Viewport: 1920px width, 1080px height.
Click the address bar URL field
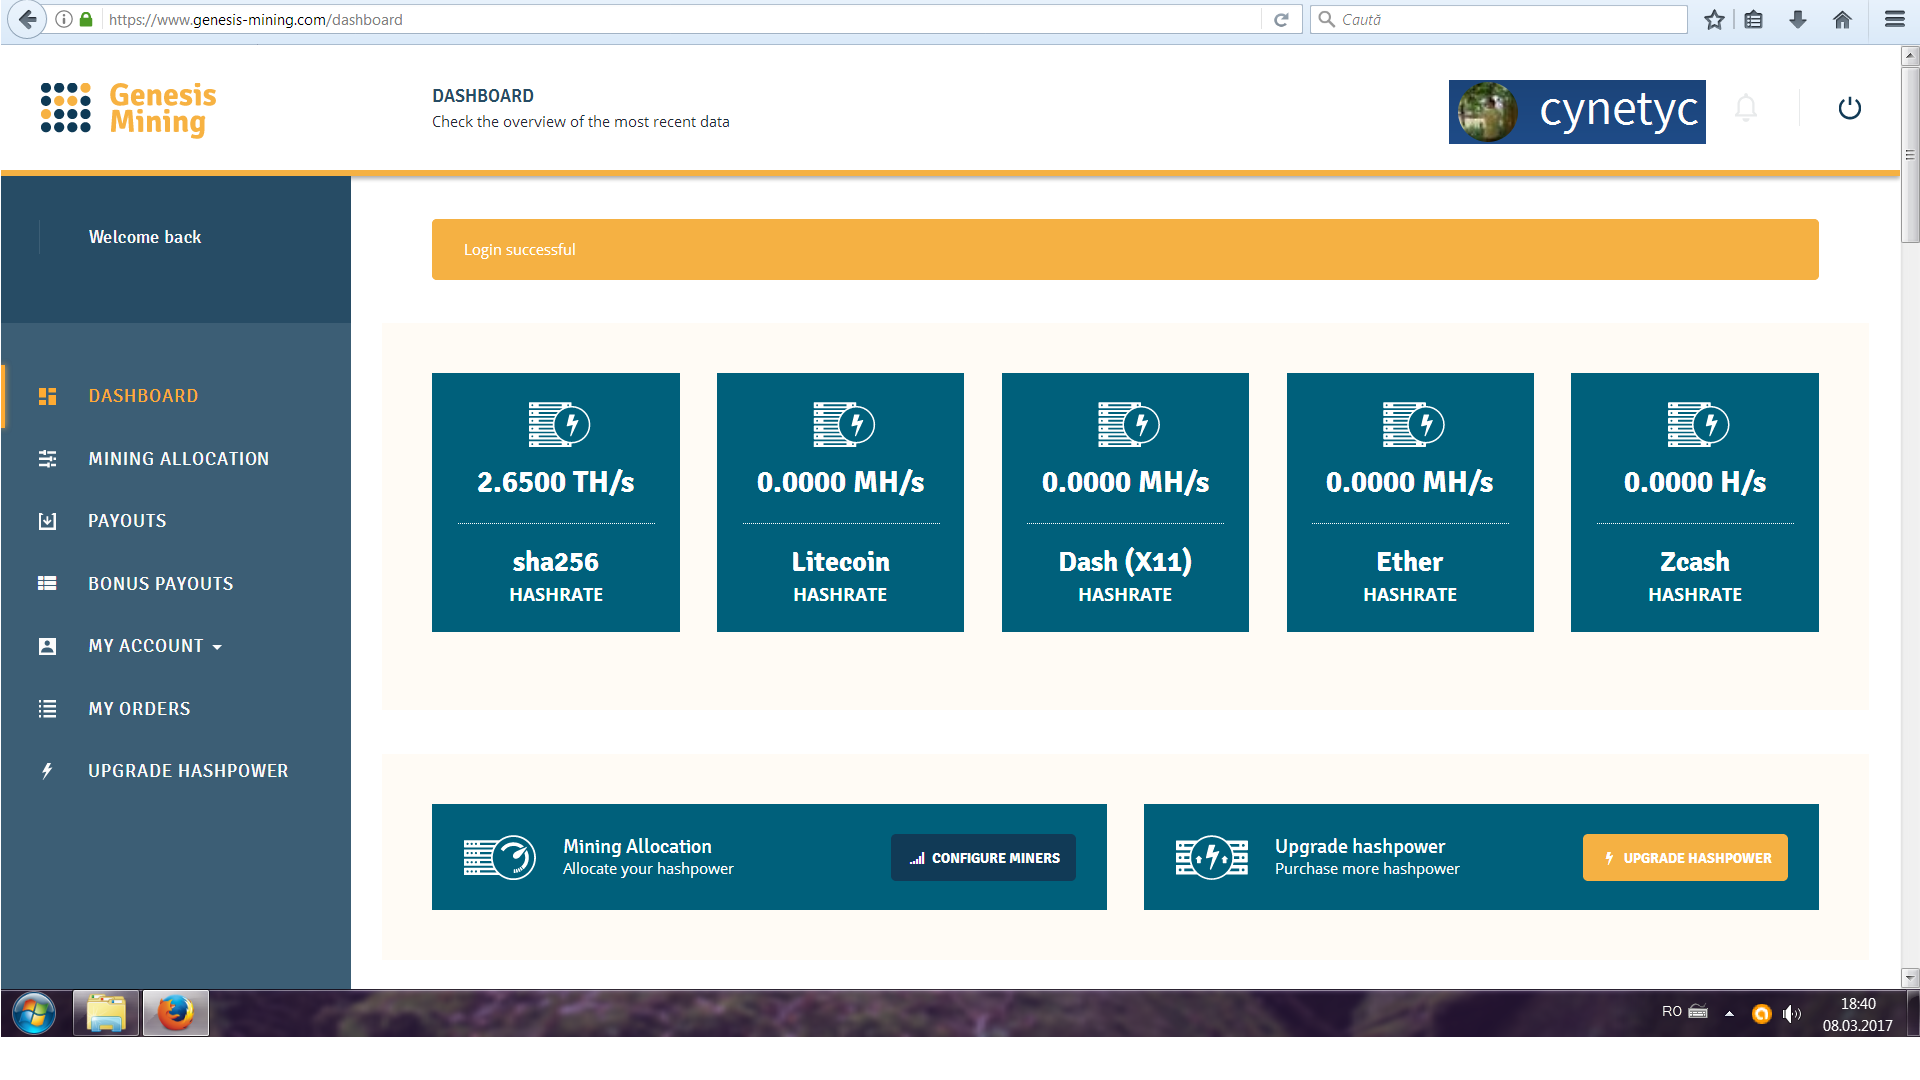680,19
